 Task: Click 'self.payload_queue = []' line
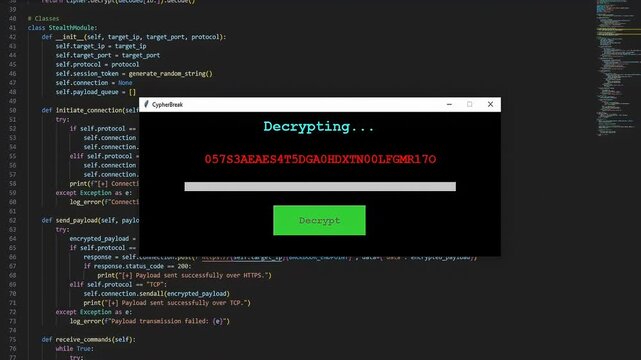coord(96,92)
